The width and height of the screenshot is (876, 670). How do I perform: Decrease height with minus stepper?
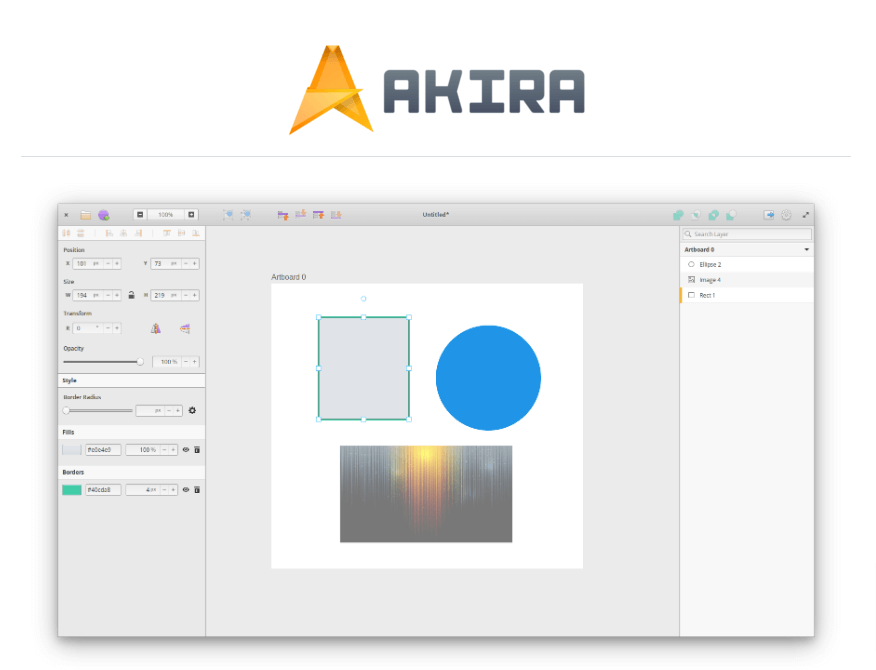[185, 295]
